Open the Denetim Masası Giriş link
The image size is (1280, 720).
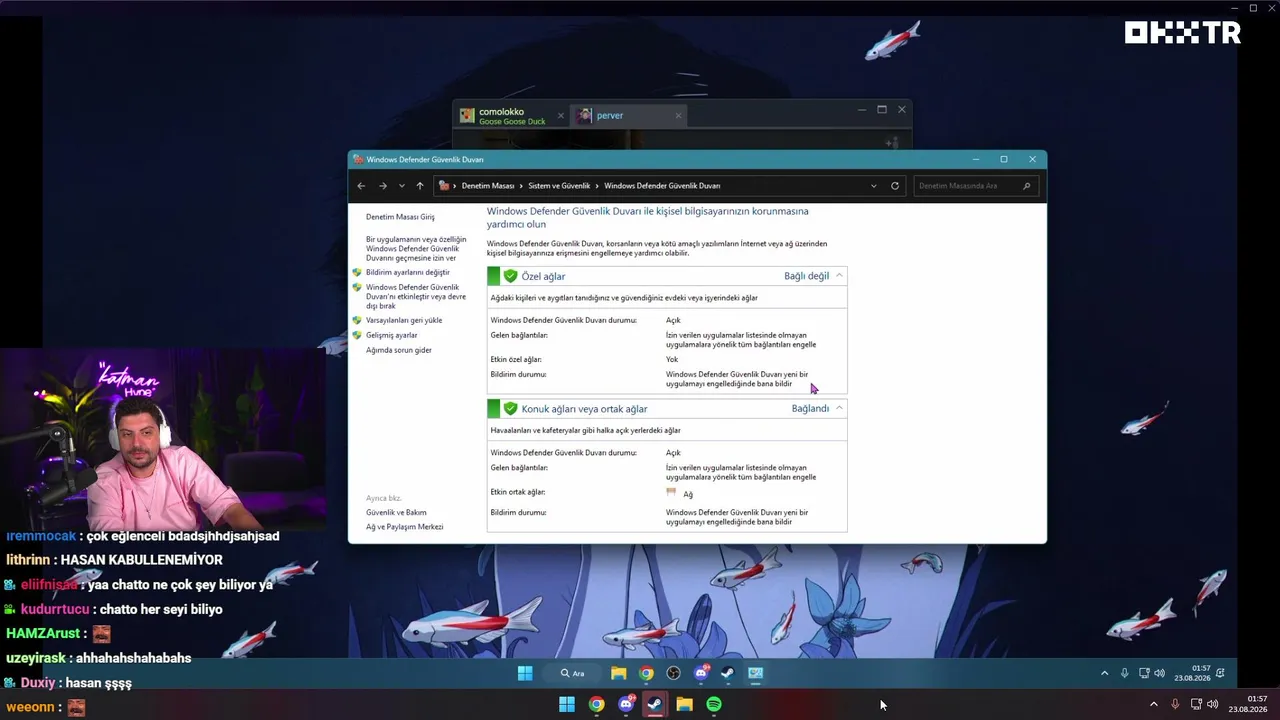click(400, 217)
